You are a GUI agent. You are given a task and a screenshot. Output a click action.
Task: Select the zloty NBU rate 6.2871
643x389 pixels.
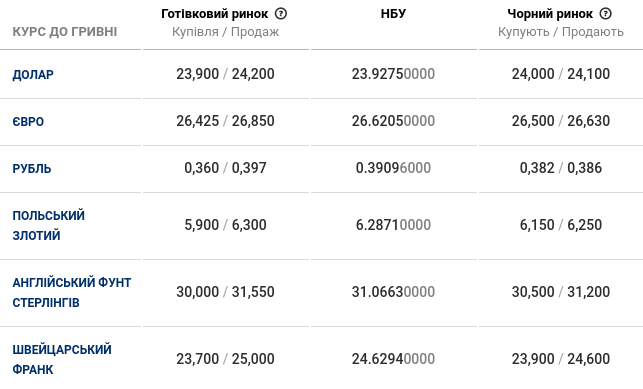pos(393,225)
